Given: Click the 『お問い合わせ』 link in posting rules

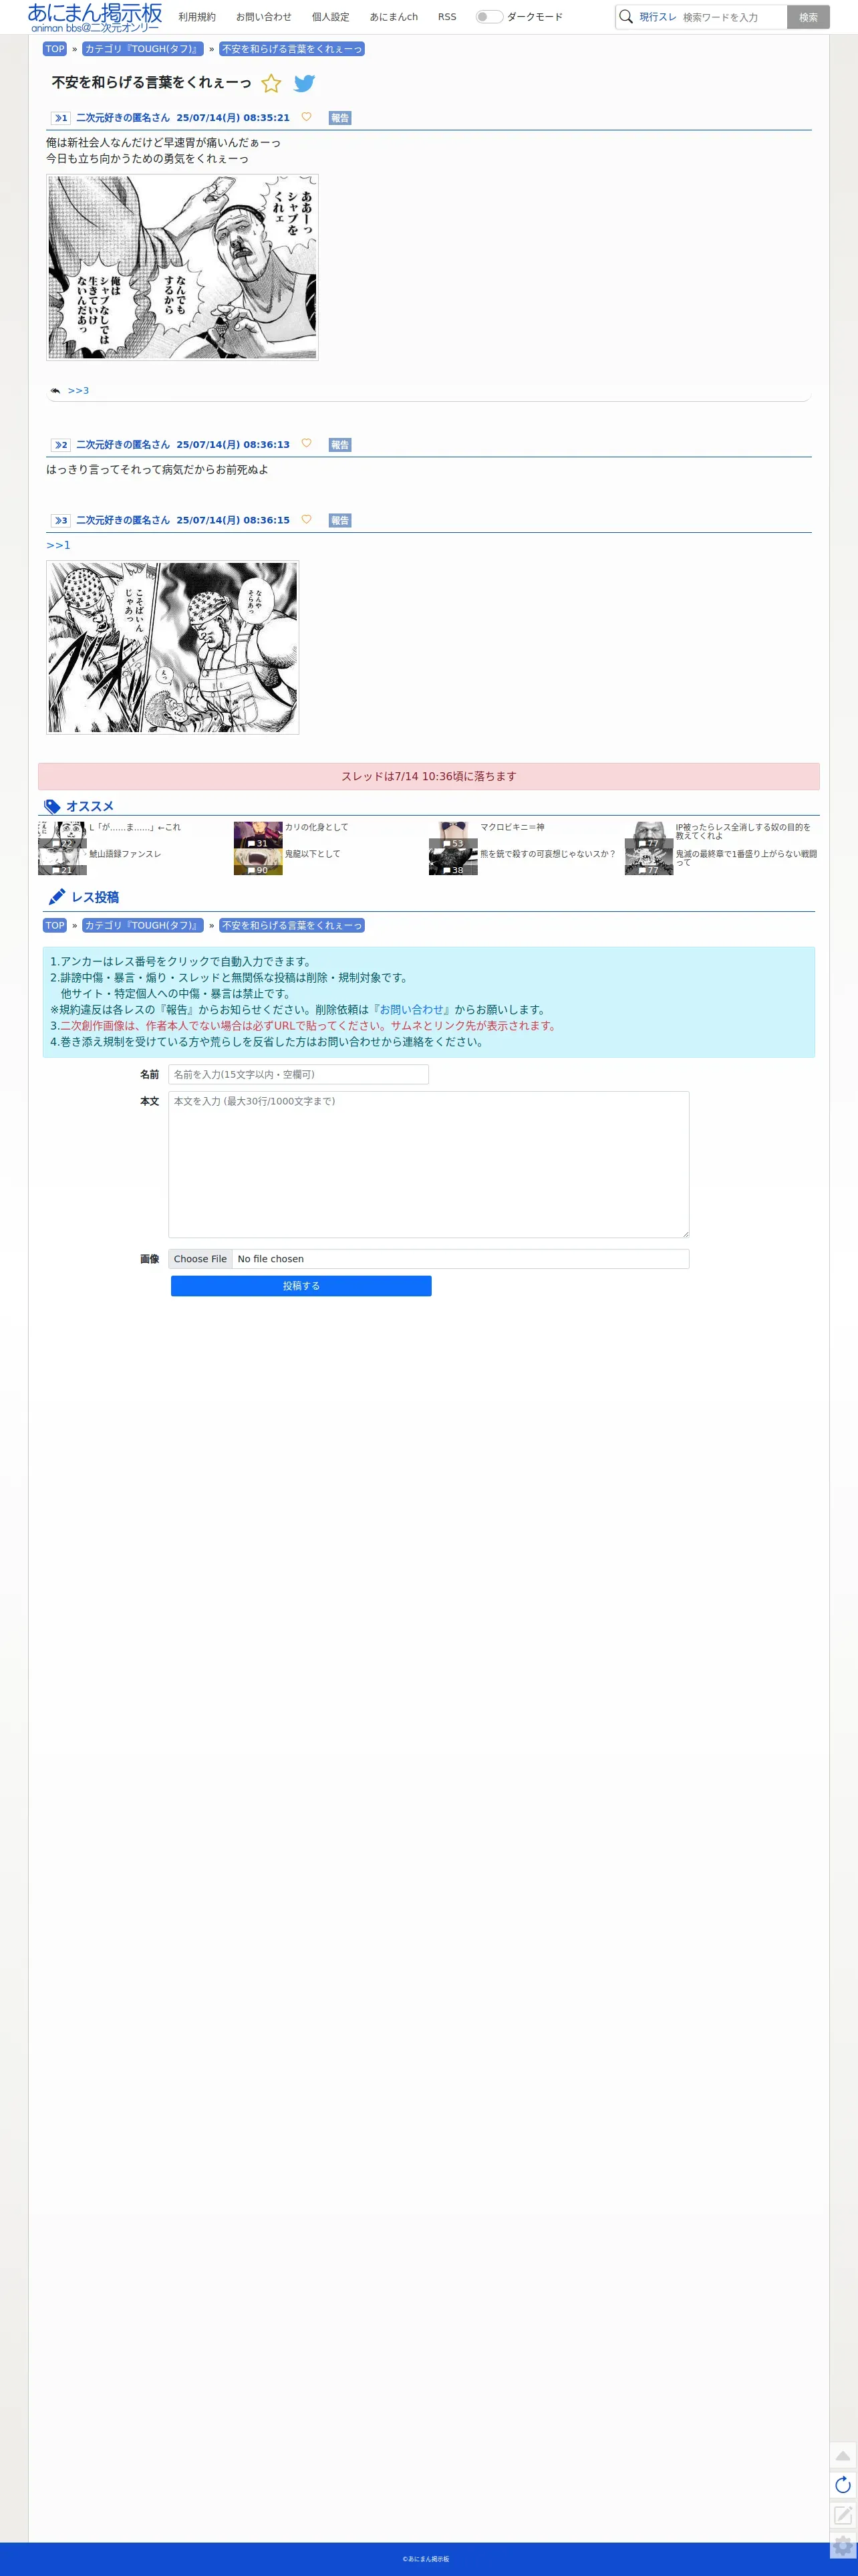Looking at the screenshot, I should (x=411, y=1010).
